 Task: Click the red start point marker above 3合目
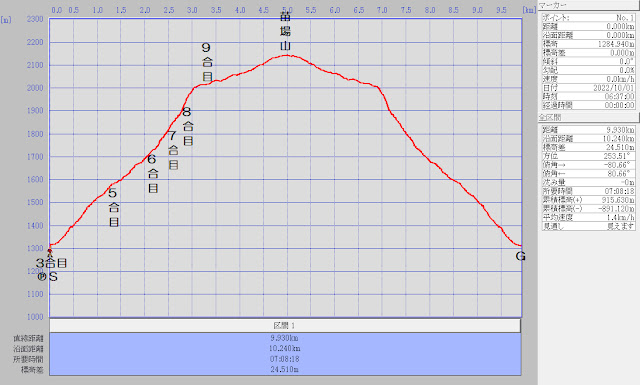(x=50, y=251)
